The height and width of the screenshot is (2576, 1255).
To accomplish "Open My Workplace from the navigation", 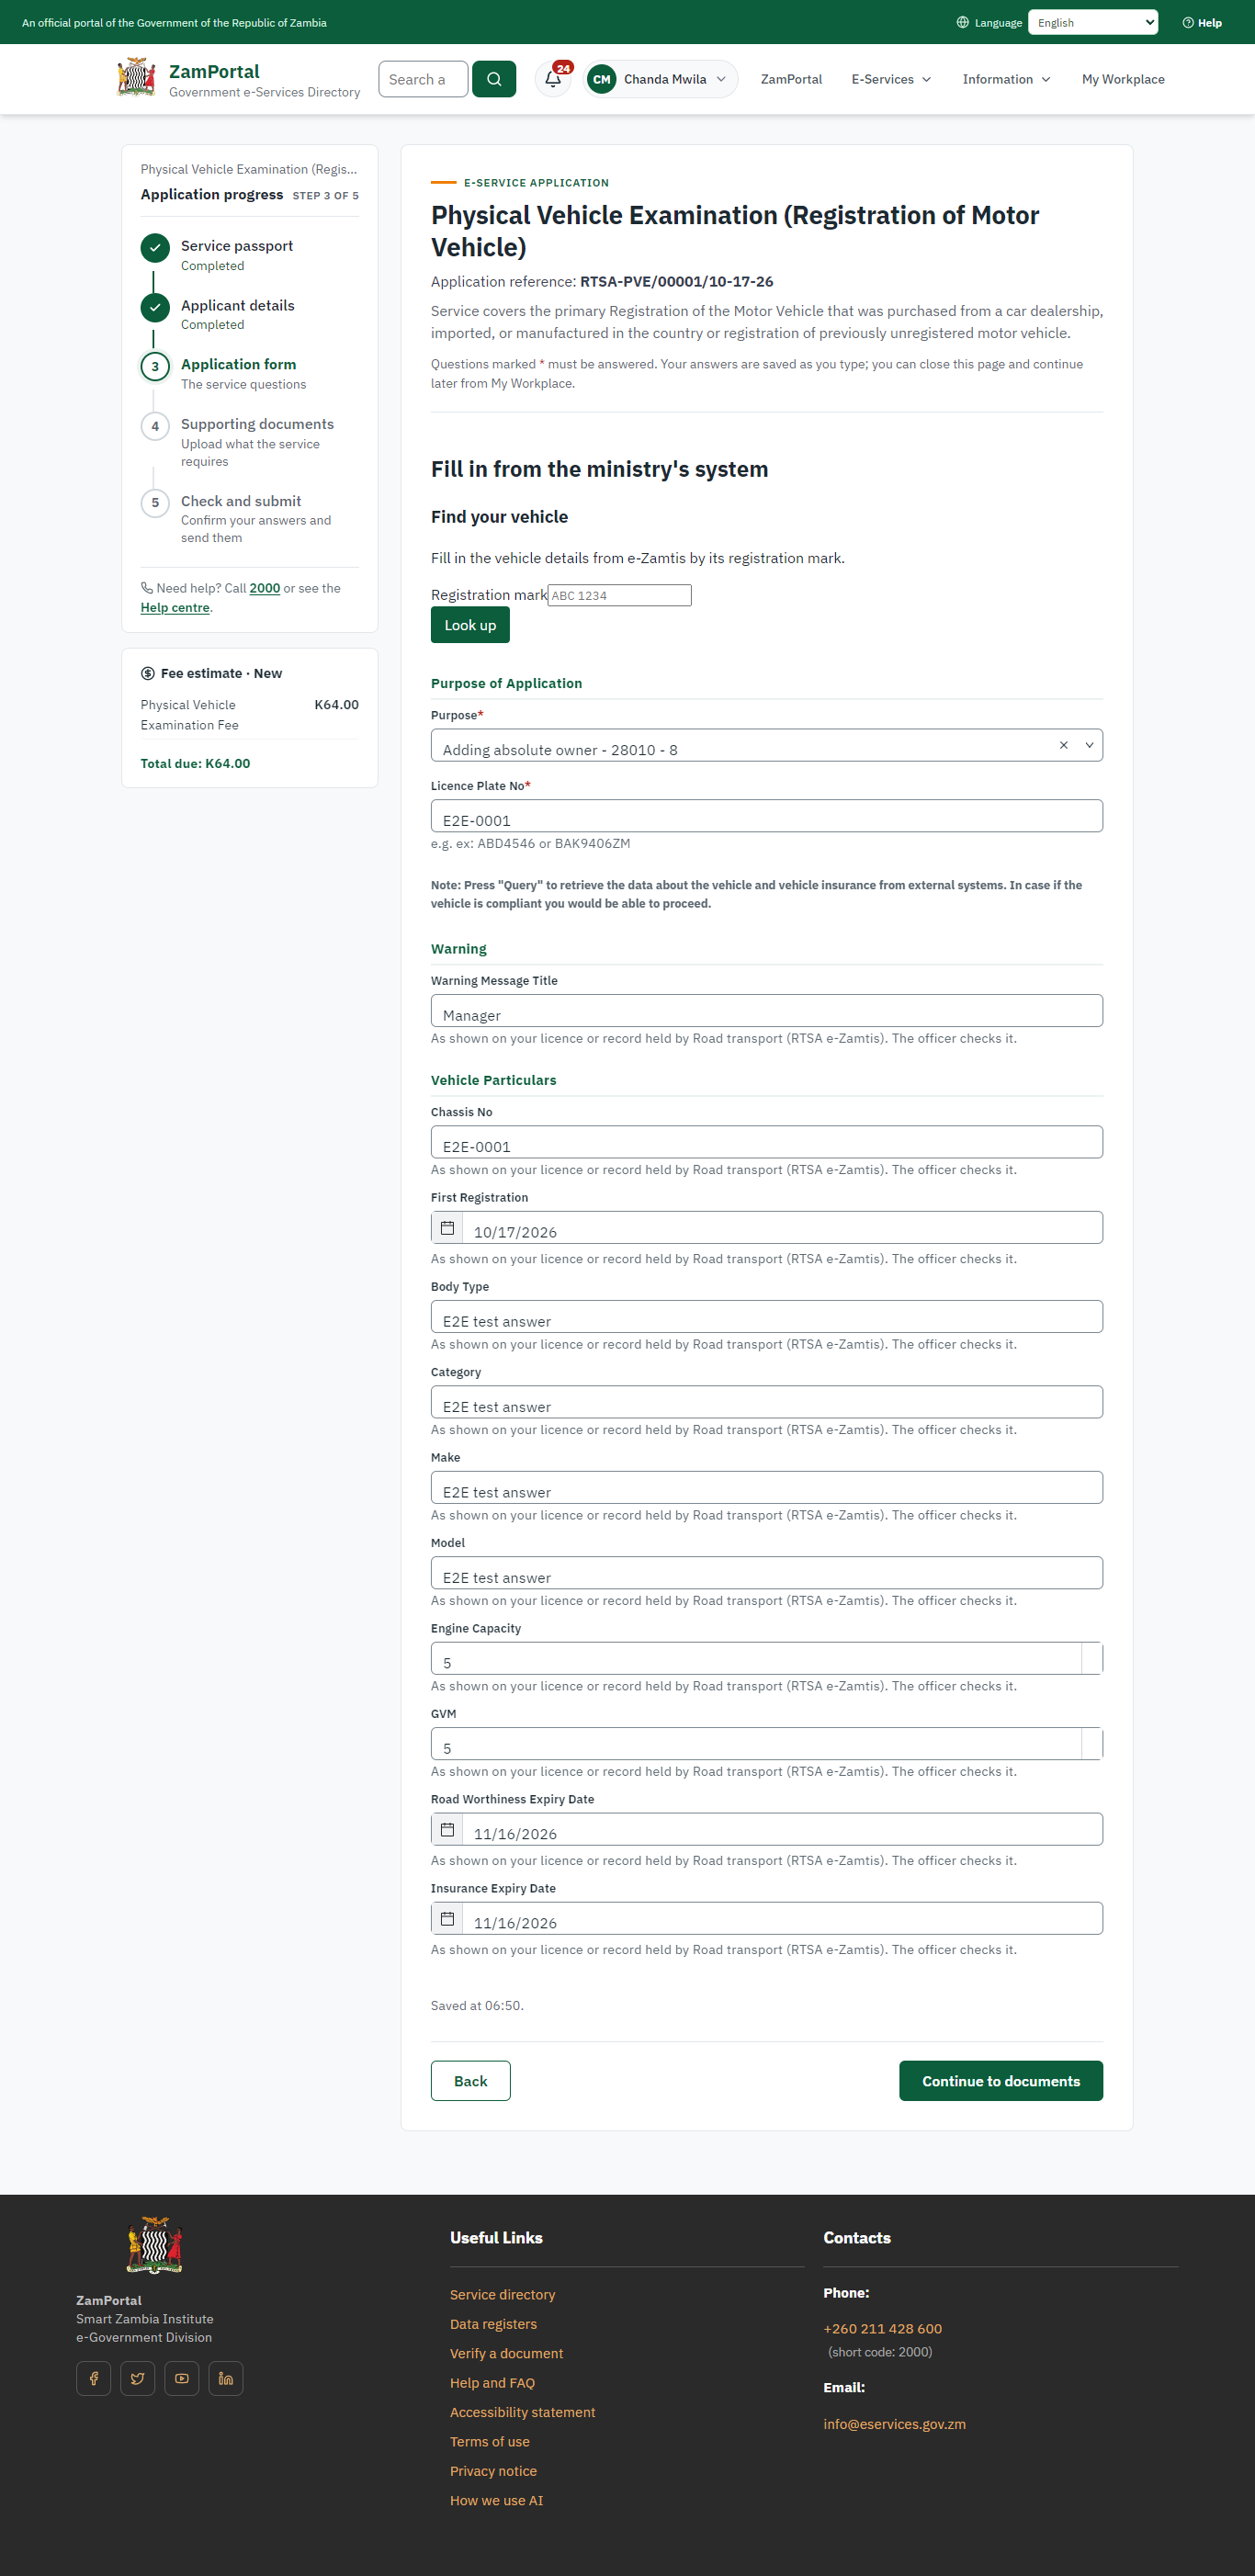I will 1123,79.
